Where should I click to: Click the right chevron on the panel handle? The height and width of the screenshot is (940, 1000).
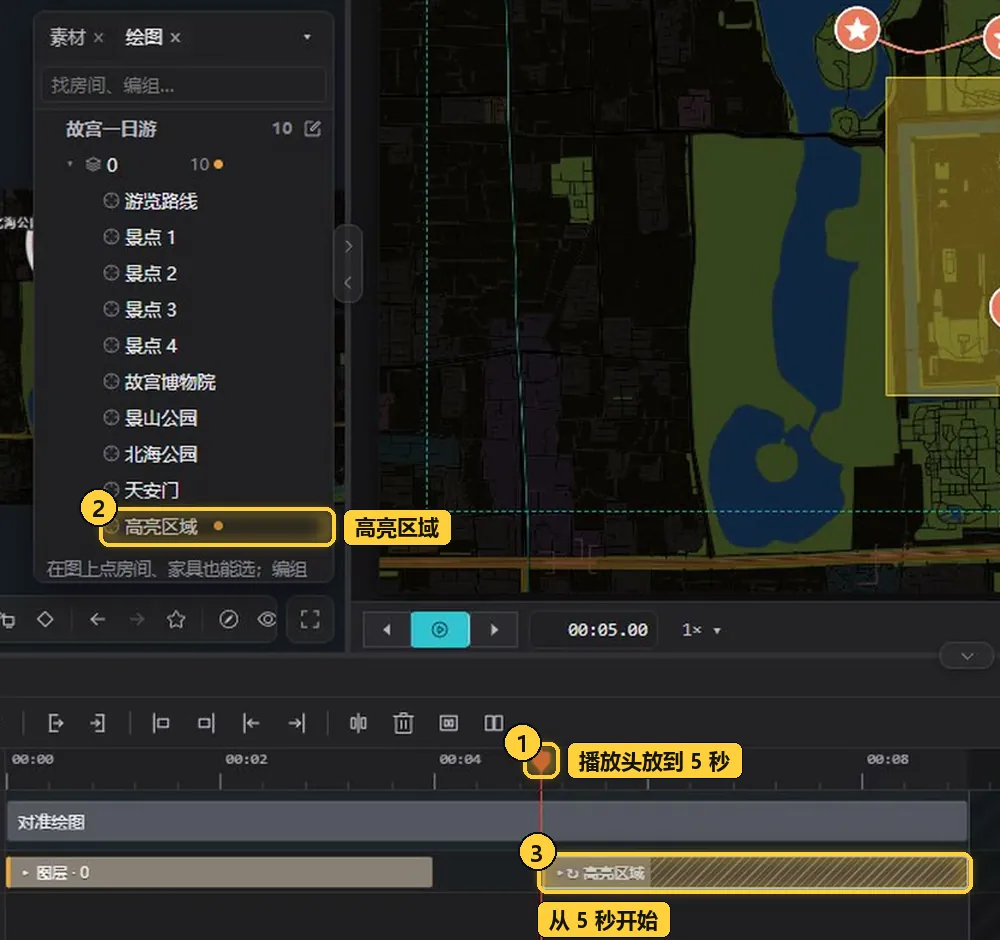coord(348,246)
